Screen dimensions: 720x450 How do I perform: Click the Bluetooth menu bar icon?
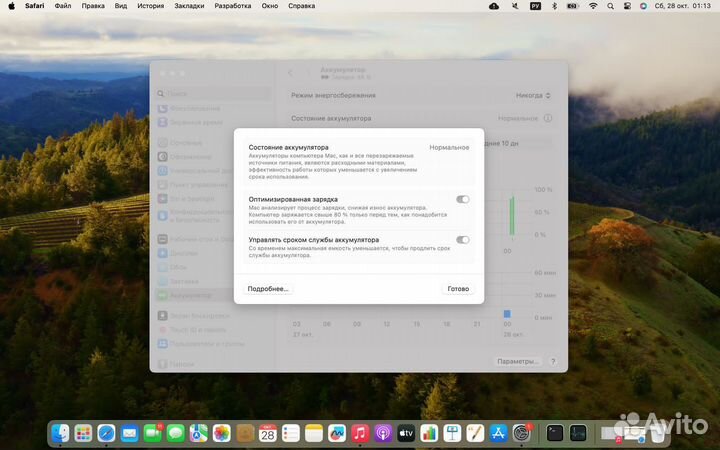click(x=554, y=6)
